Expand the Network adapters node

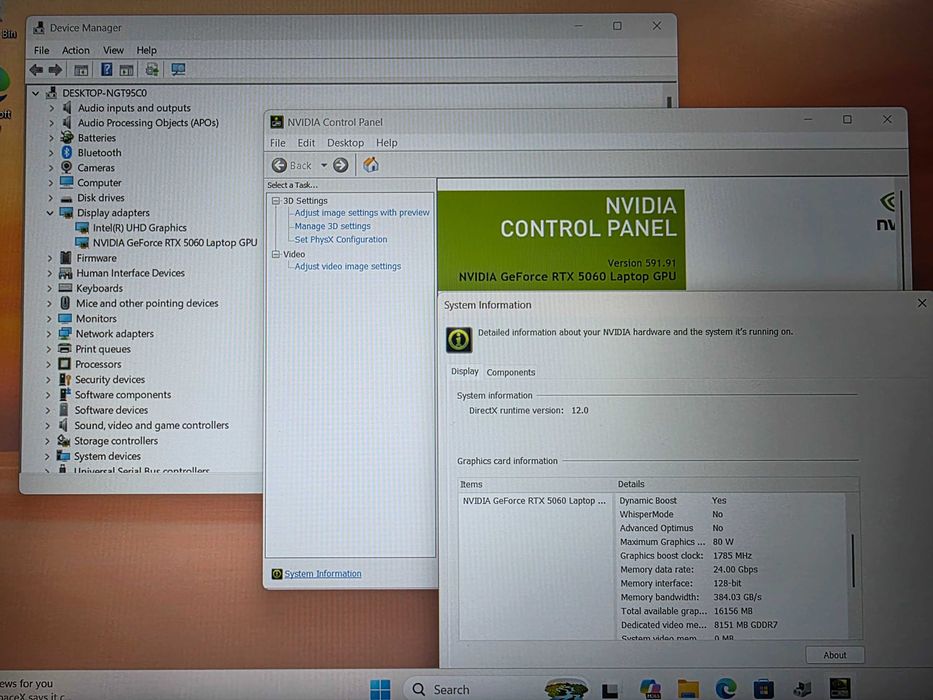click(x=49, y=334)
